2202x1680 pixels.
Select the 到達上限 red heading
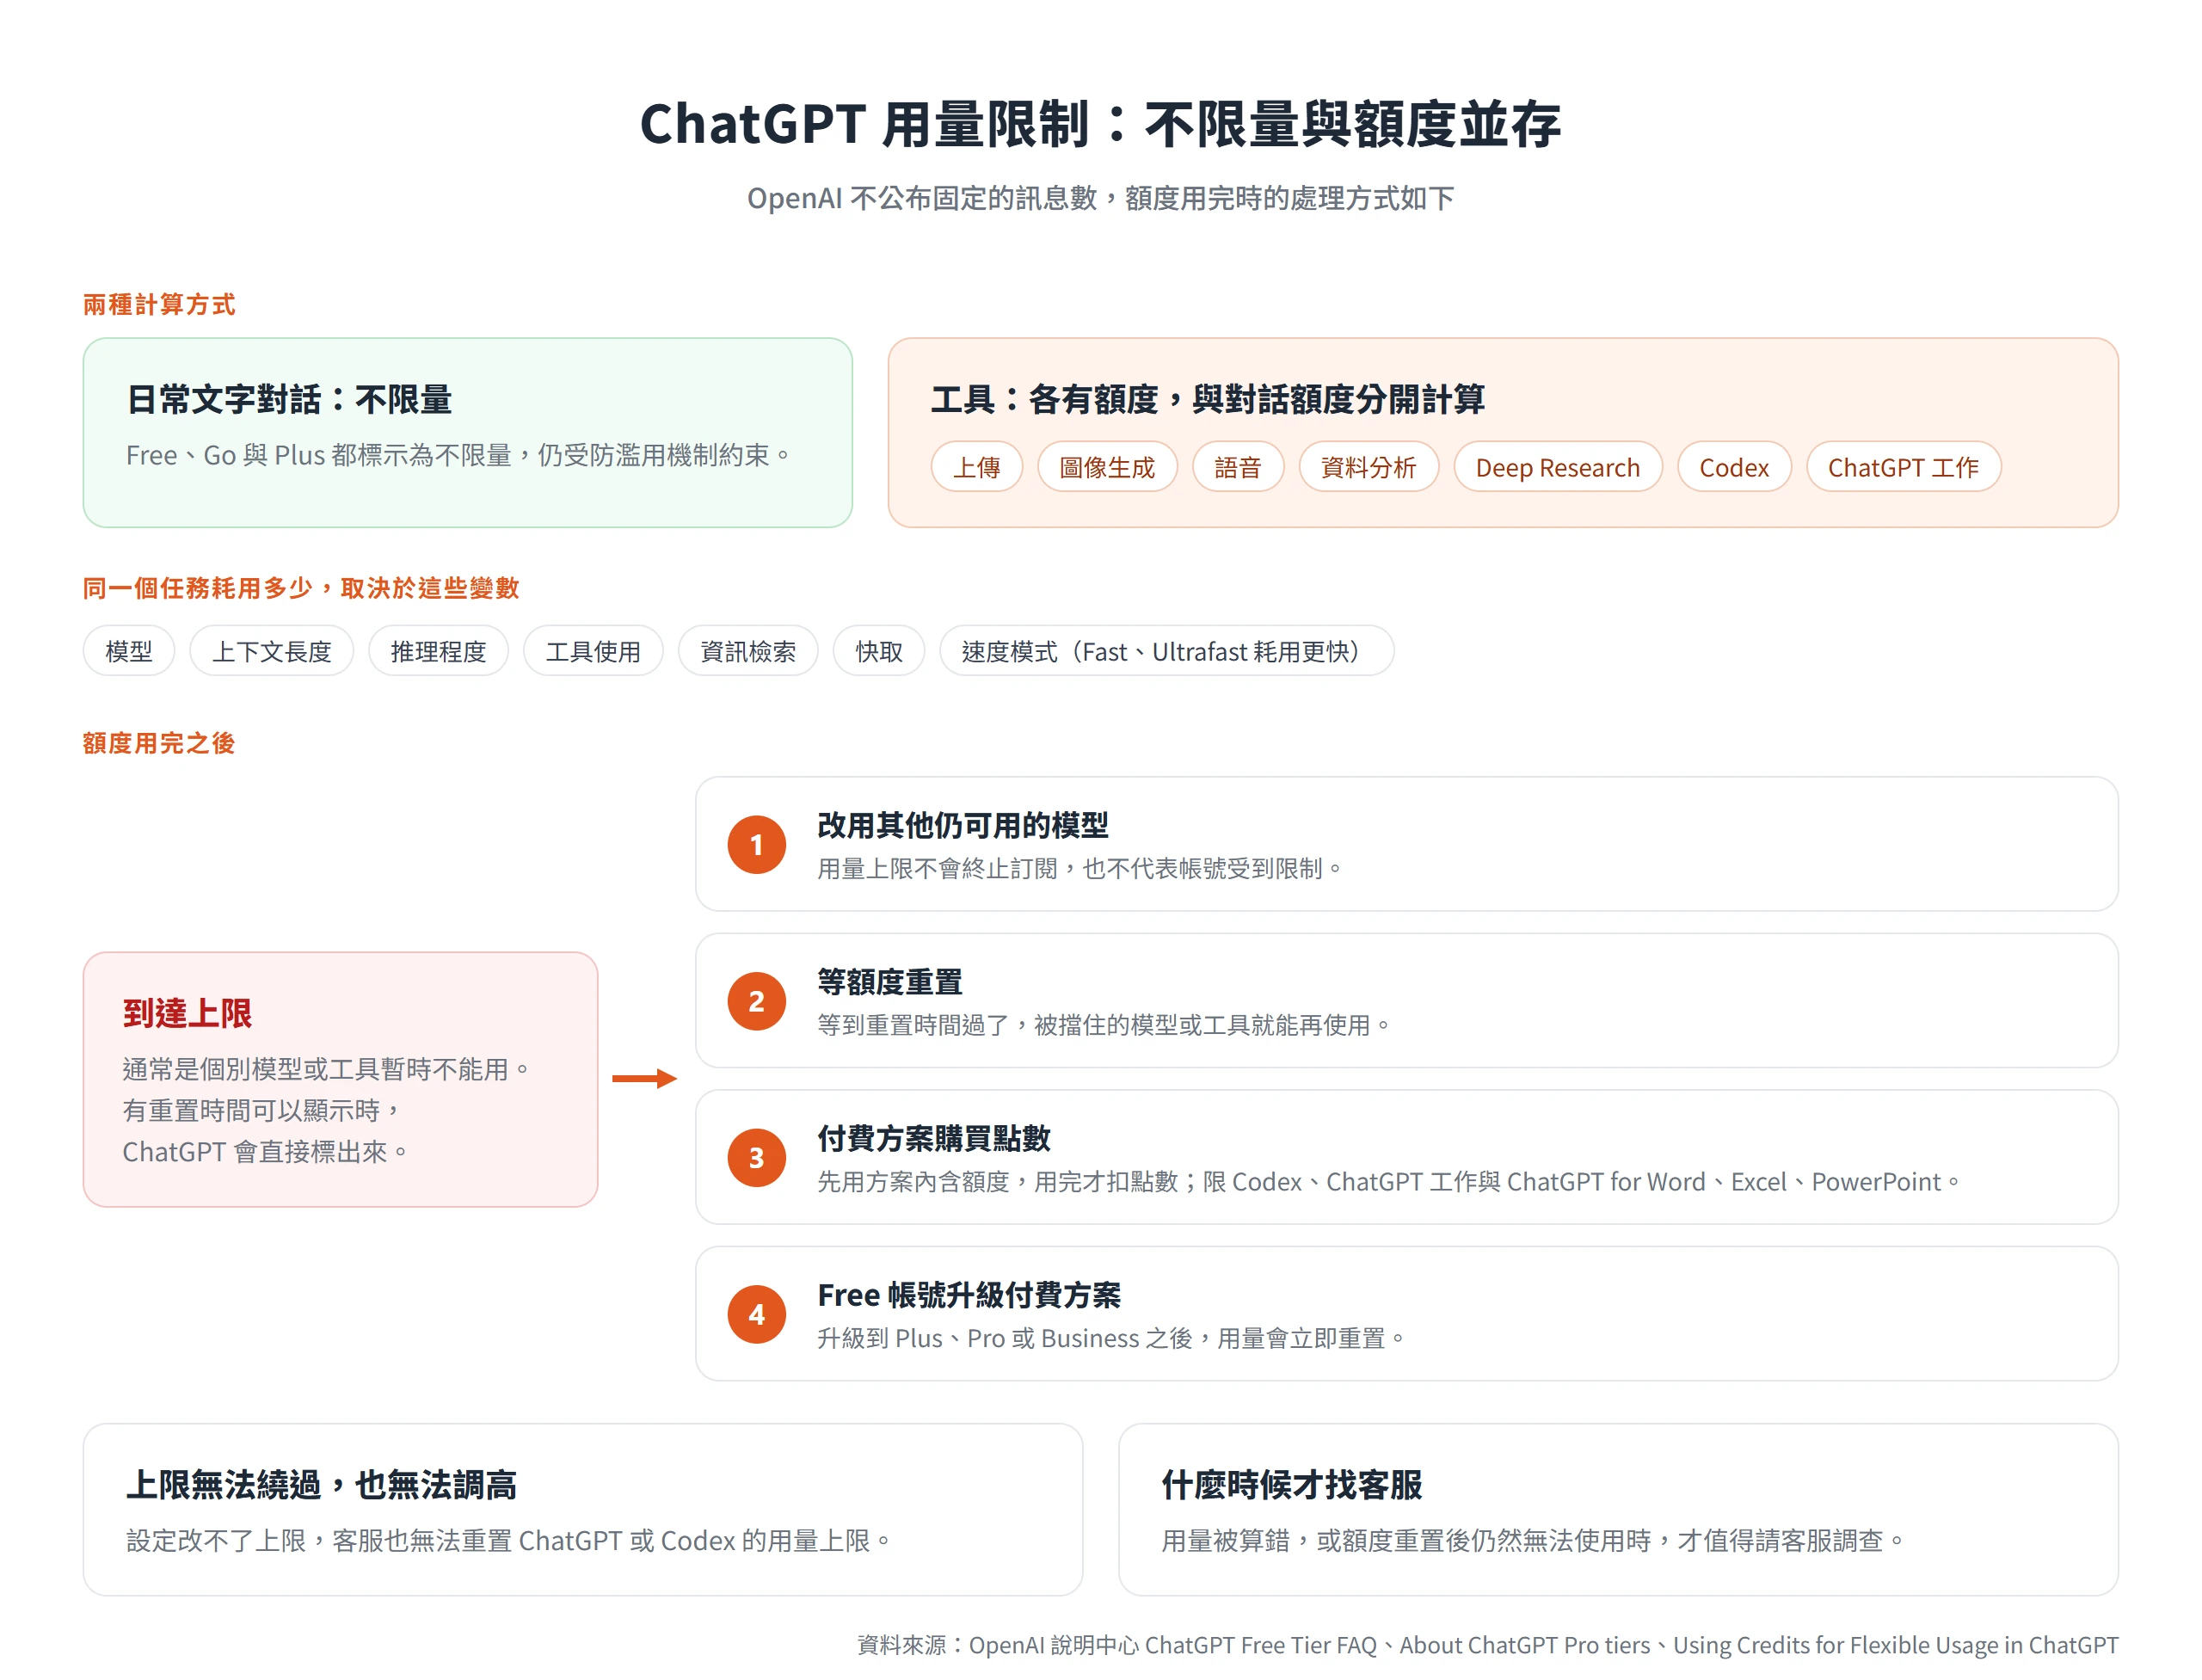(187, 1013)
